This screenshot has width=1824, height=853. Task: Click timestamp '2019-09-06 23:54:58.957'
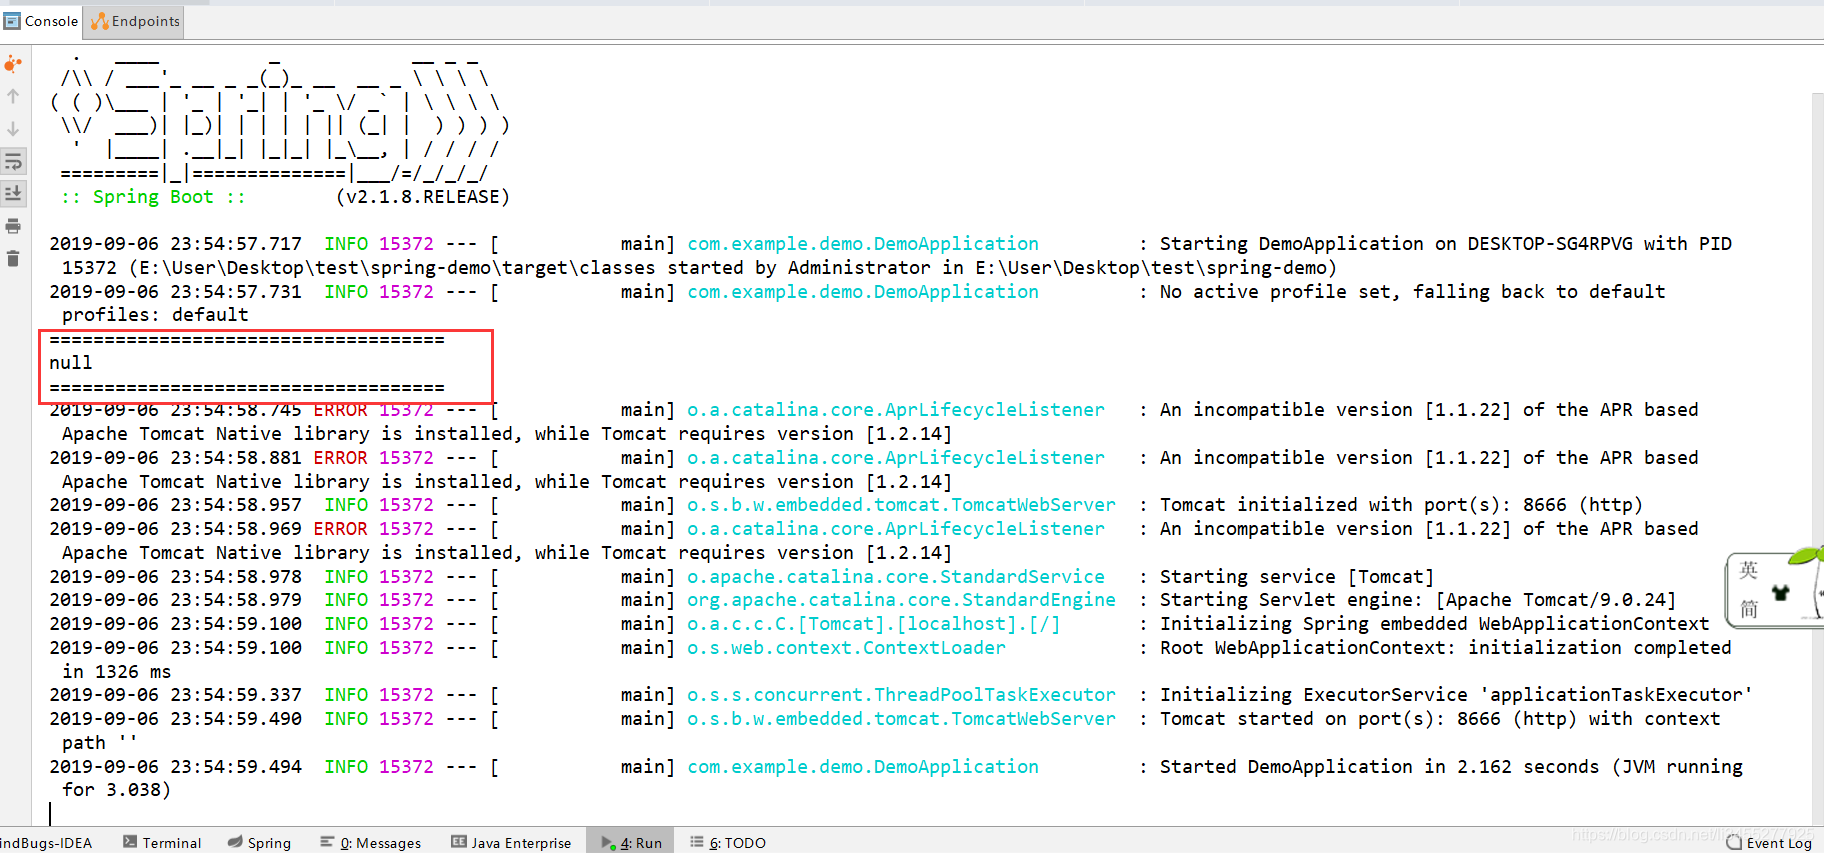tap(175, 505)
